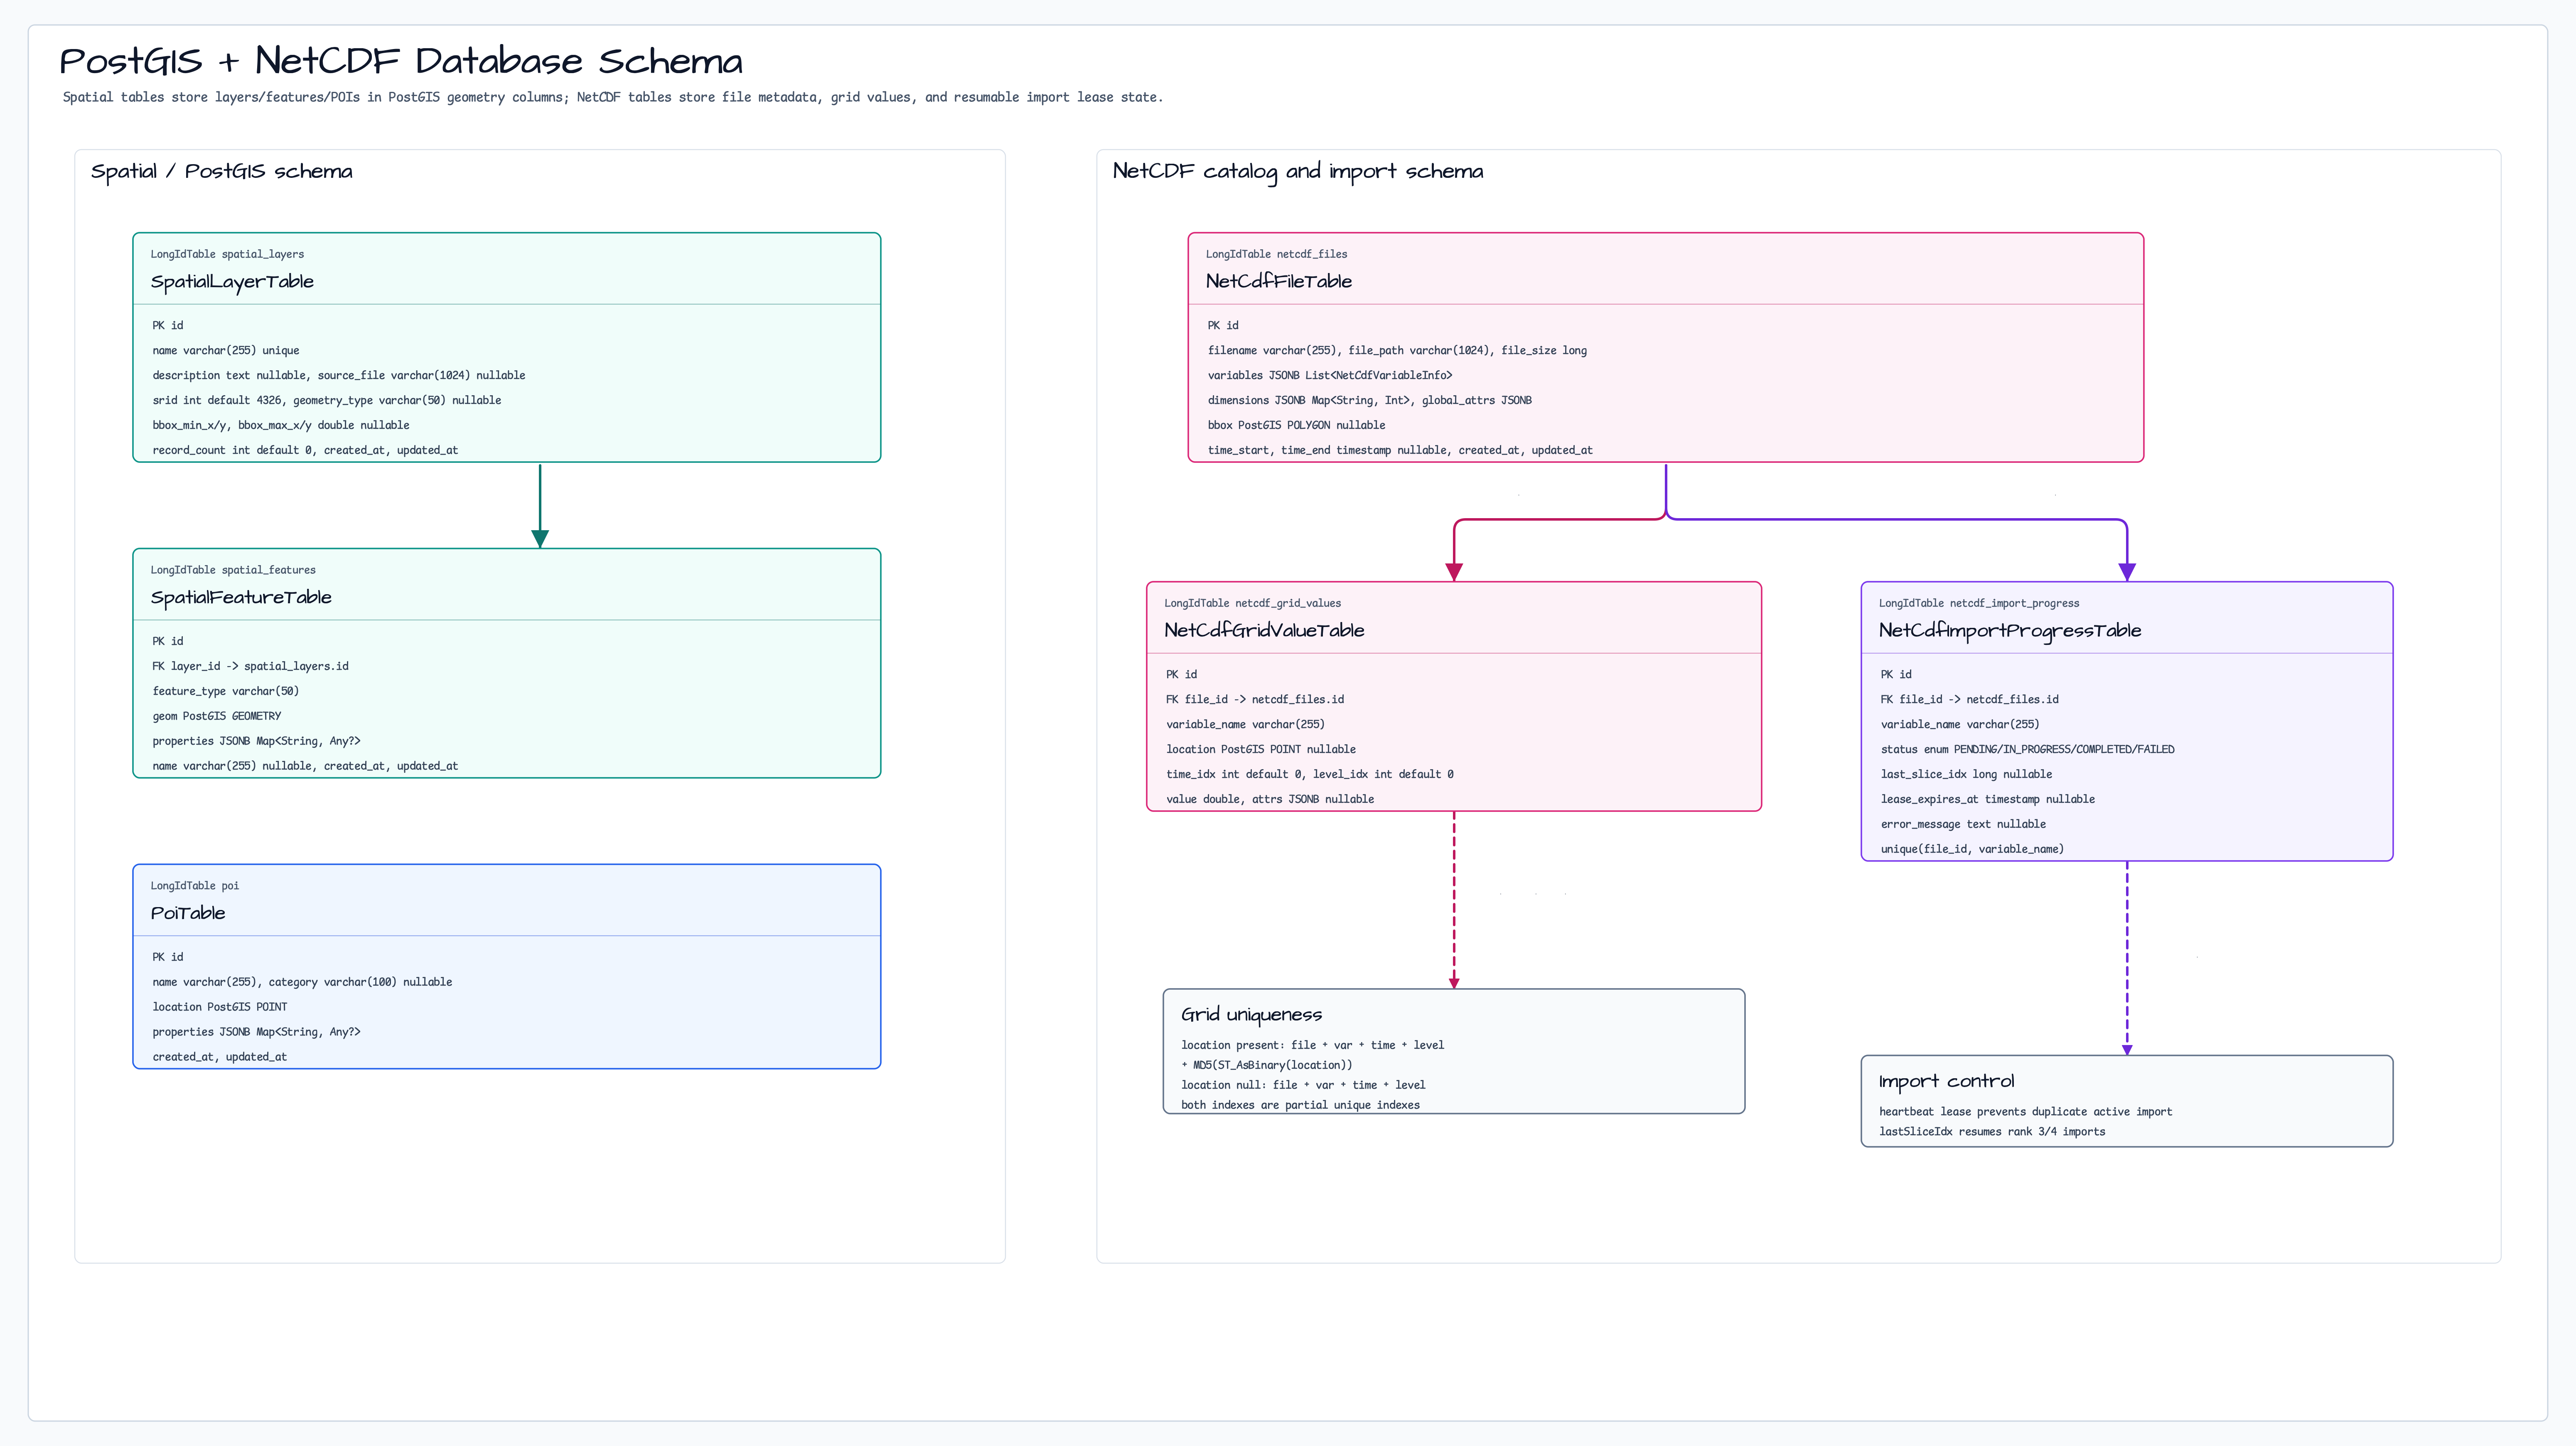This screenshot has width=2576, height=1446.
Task: Click the dashed arrowhead above Grid uniqueness
Action: (1454, 983)
